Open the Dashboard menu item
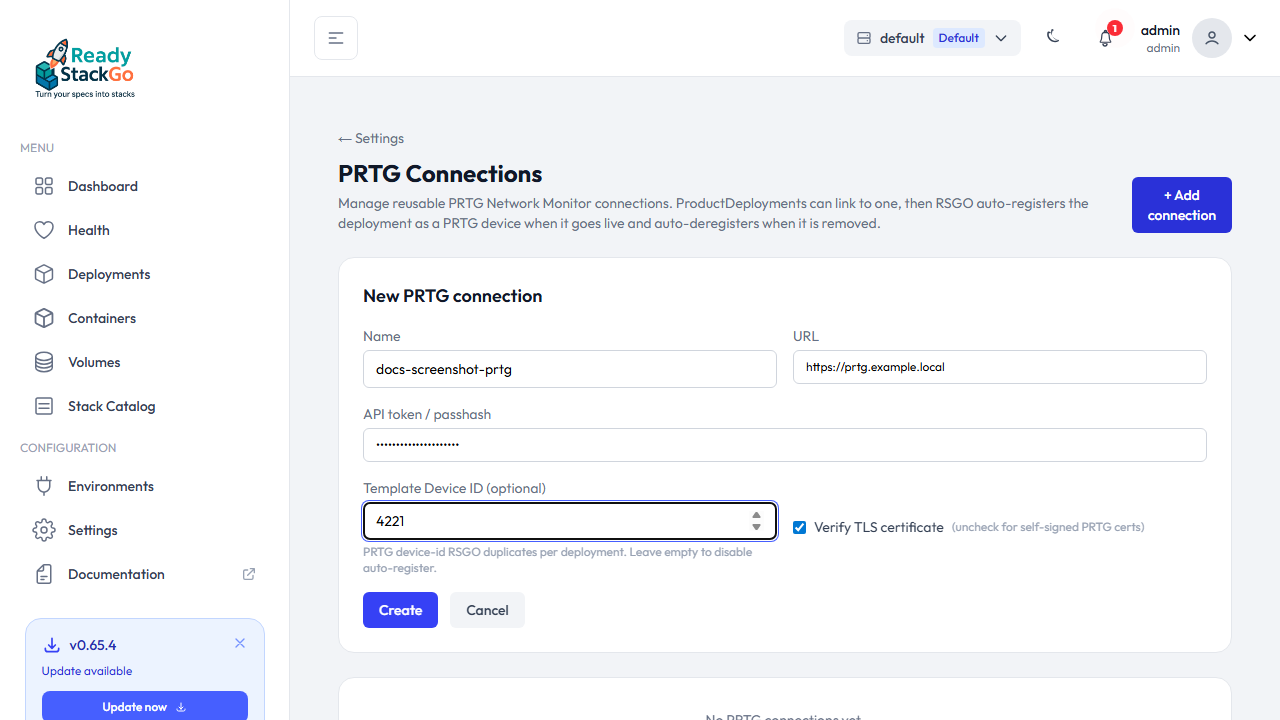 coord(145,186)
